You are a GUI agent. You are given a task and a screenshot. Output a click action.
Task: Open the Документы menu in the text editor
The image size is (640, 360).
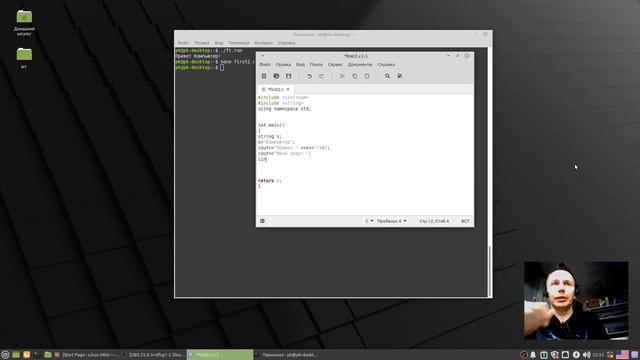(360, 64)
